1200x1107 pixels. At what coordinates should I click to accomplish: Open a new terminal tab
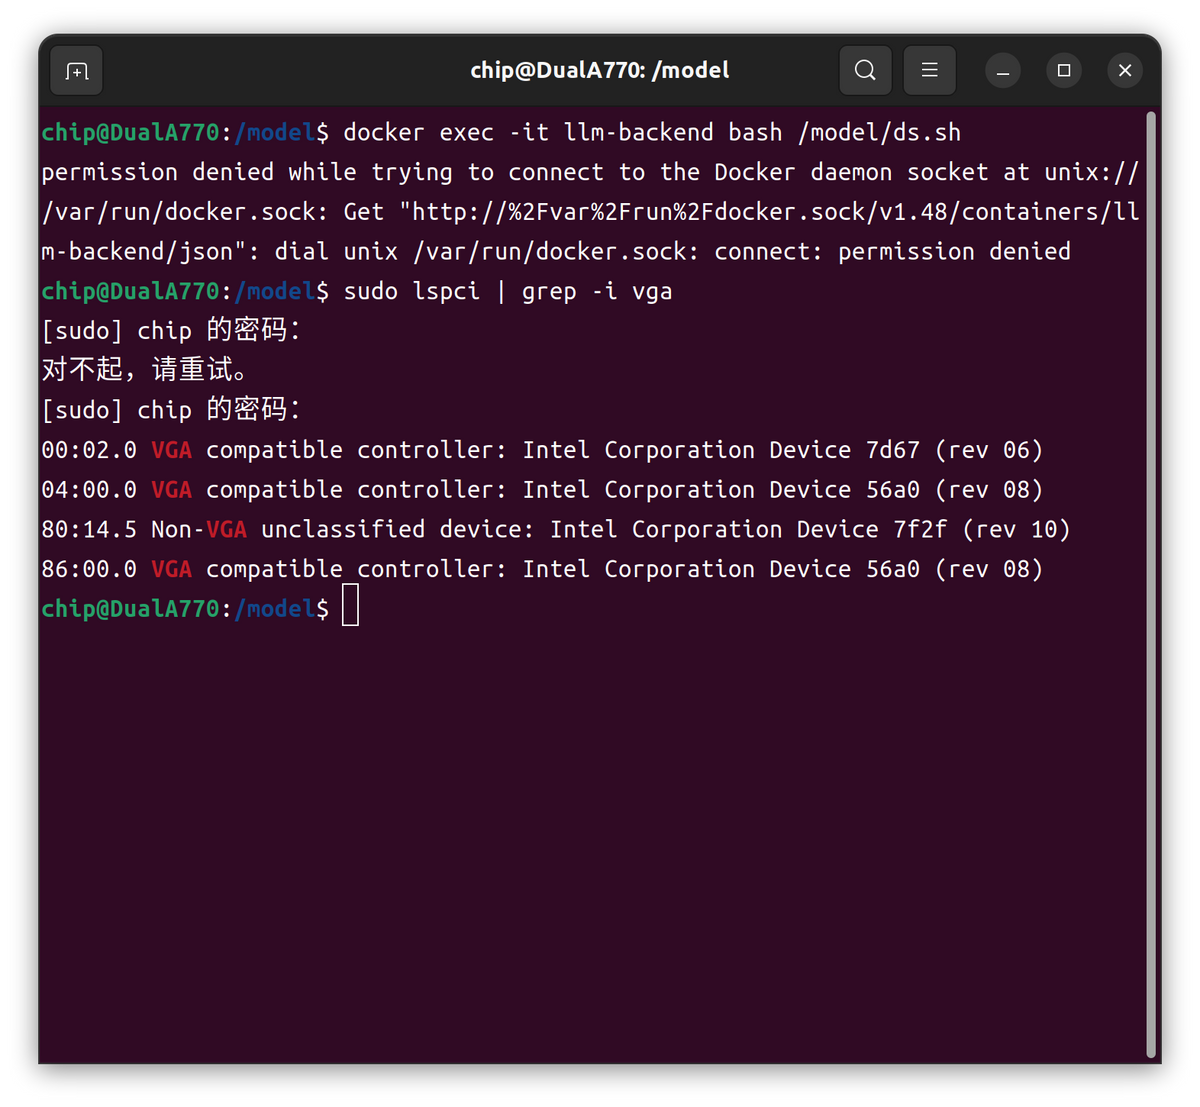pyautogui.click(x=77, y=71)
